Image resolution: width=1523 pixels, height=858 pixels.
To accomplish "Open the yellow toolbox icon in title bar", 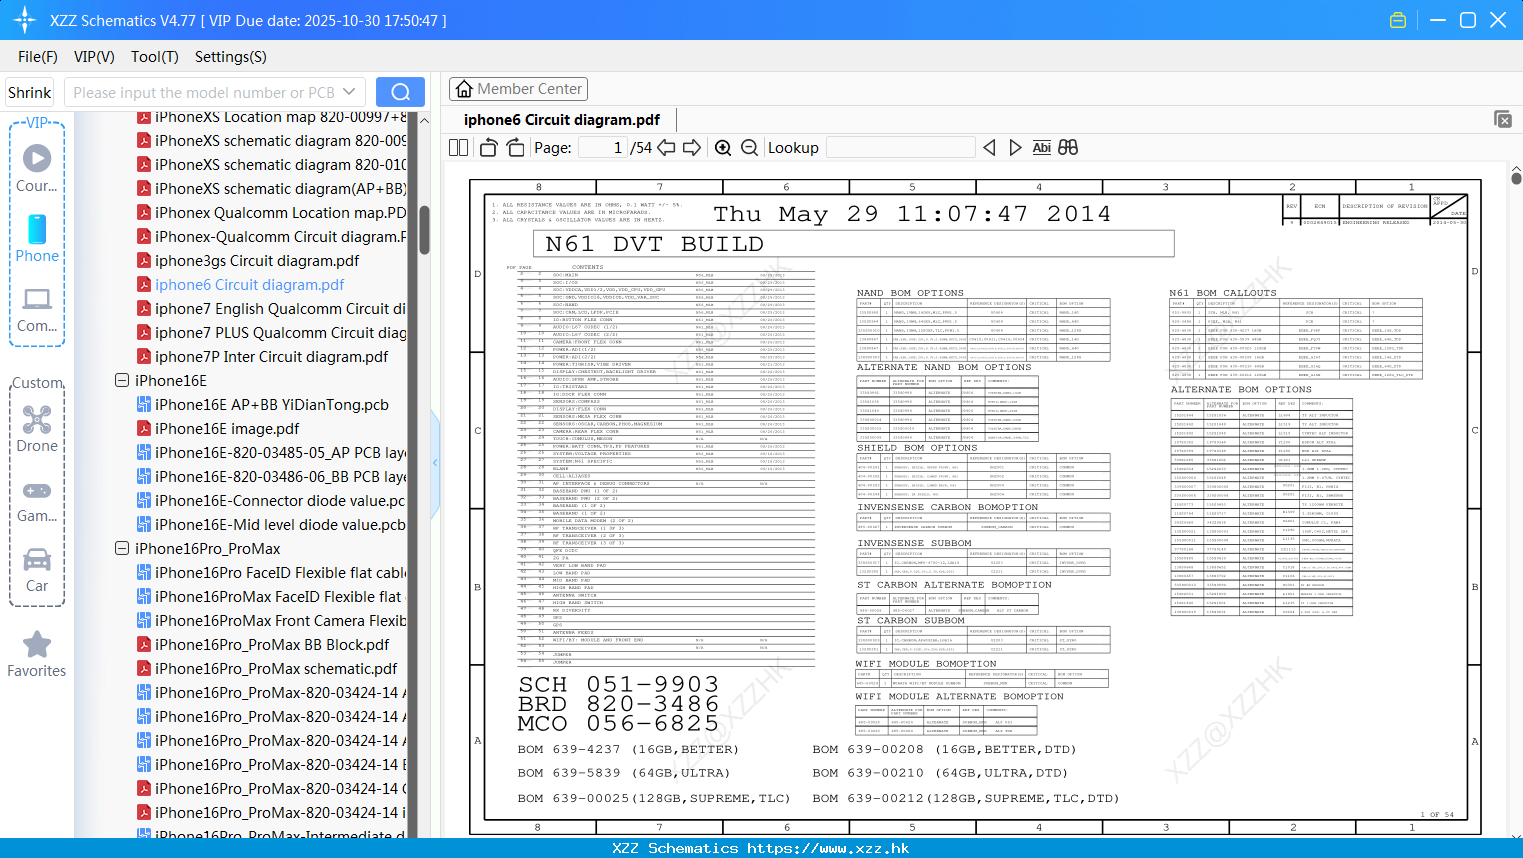I will [x=1398, y=20].
